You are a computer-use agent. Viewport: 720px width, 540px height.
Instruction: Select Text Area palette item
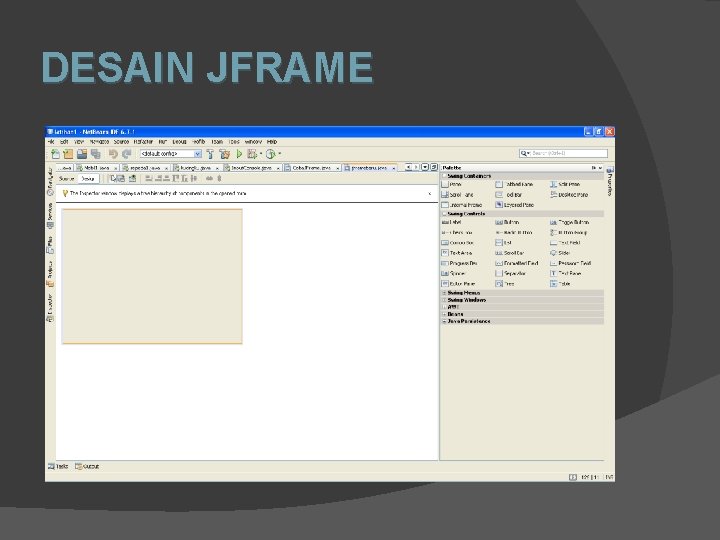click(x=456, y=253)
